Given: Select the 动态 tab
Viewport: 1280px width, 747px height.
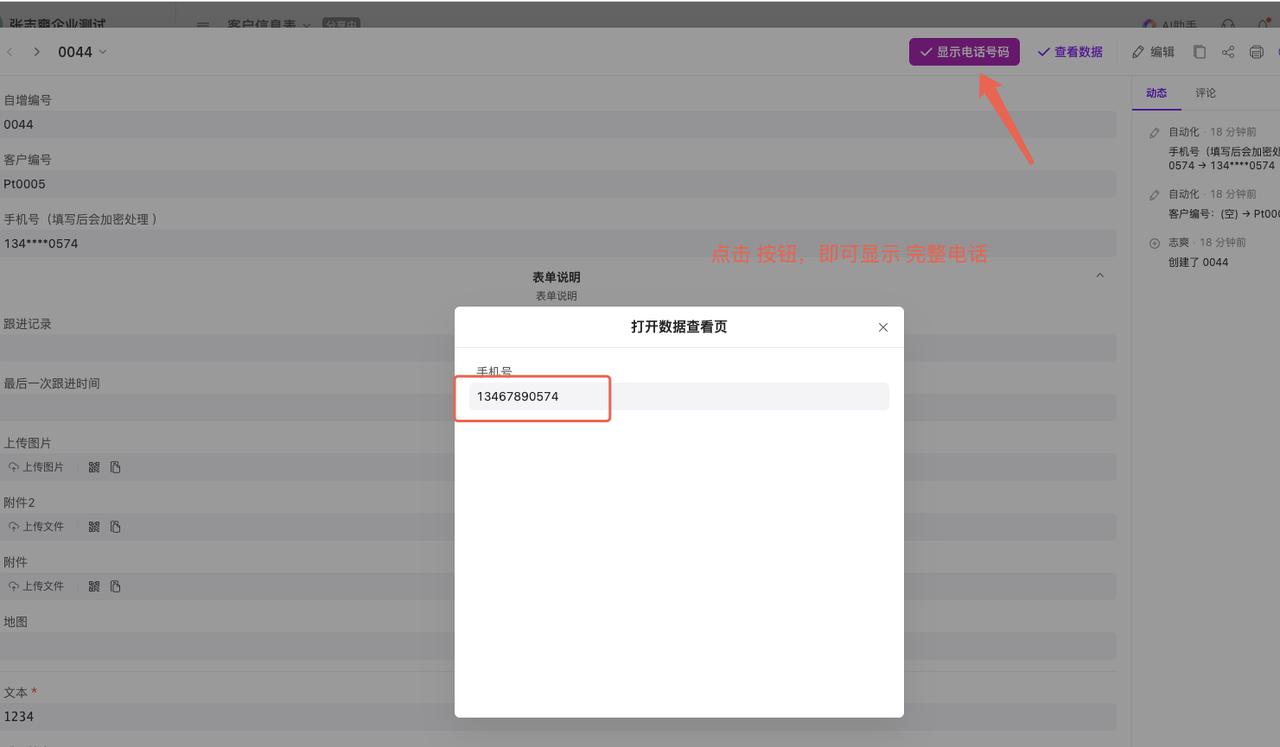Looking at the screenshot, I should point(1156,93).
